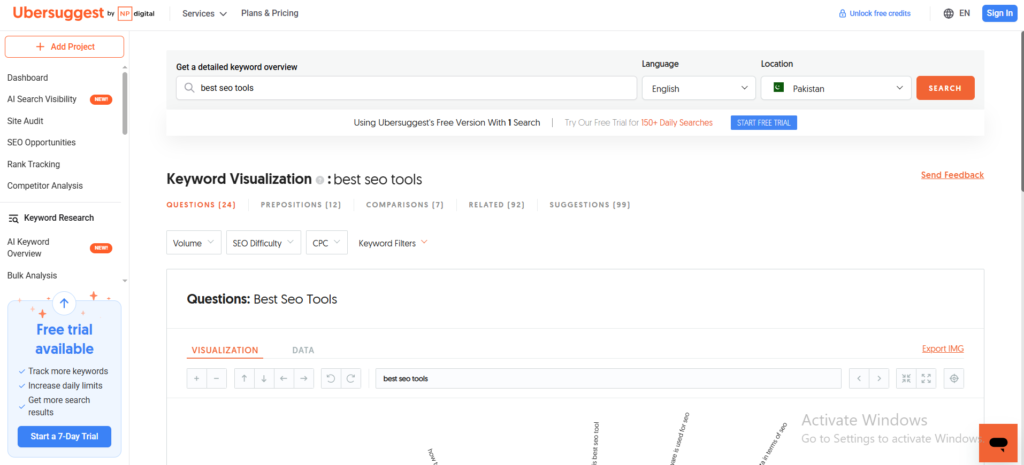Open the orange chat widget icon

click(x=996, y=442)
